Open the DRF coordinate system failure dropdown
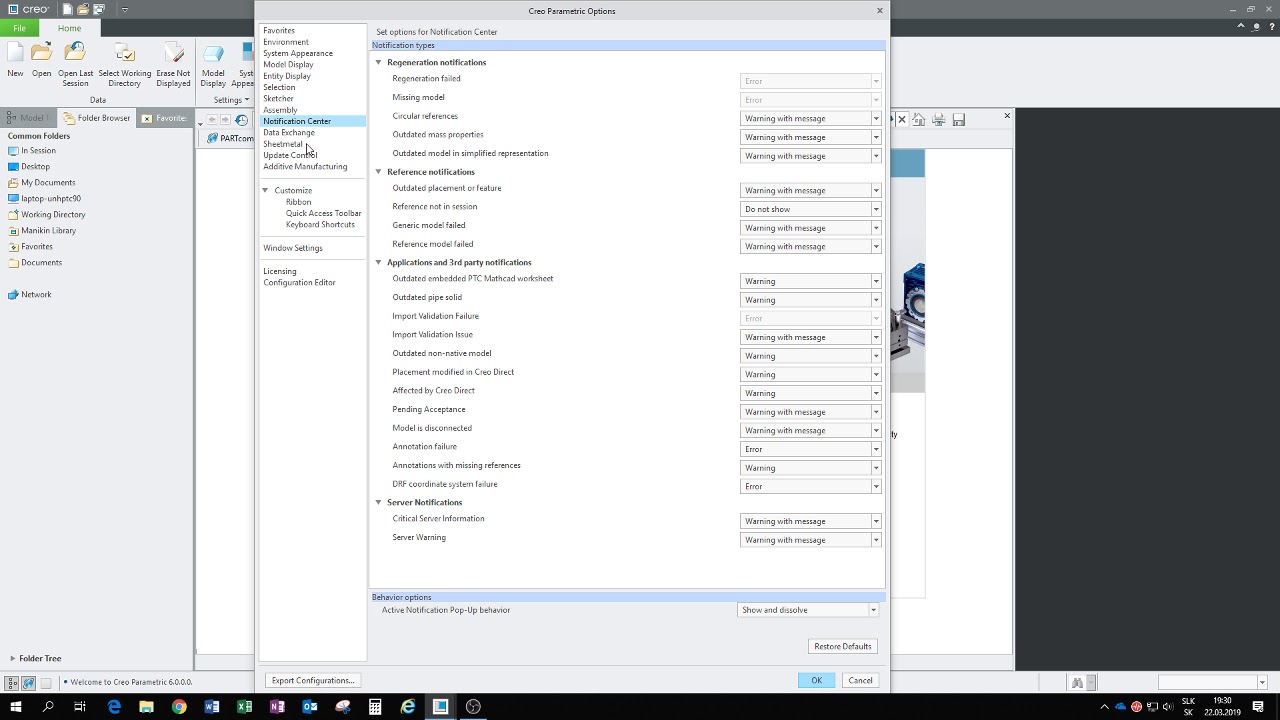Viewport: 1280px width, 720px height. point(811,486)
